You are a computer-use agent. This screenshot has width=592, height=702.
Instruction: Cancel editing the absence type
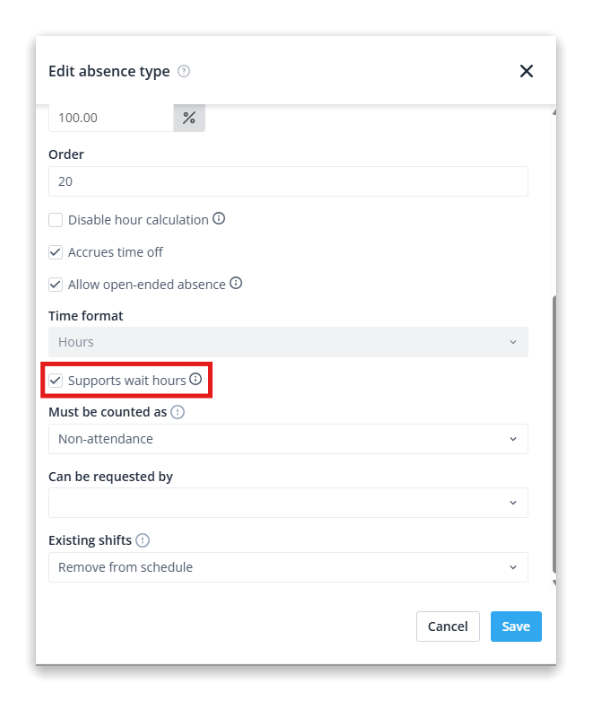(x=448, y=626)
